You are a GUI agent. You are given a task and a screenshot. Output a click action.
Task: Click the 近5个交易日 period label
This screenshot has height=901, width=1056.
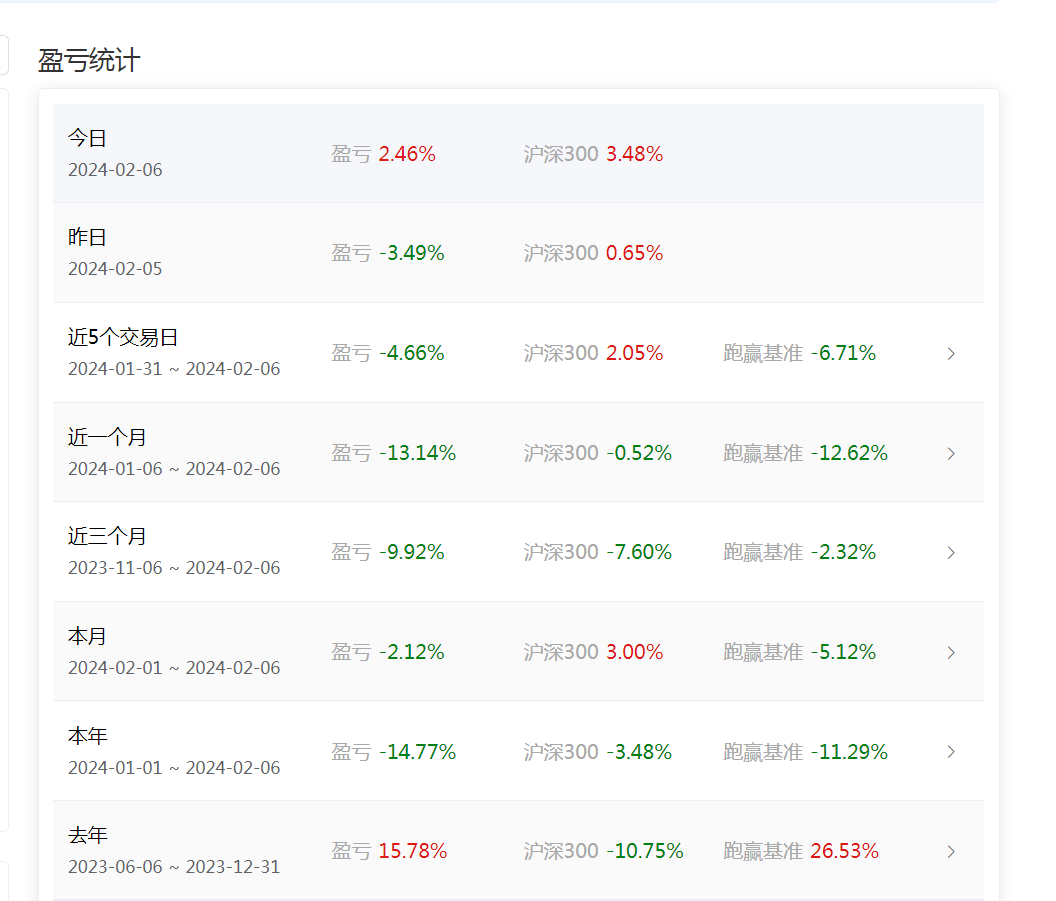click(x=123, y=337)
